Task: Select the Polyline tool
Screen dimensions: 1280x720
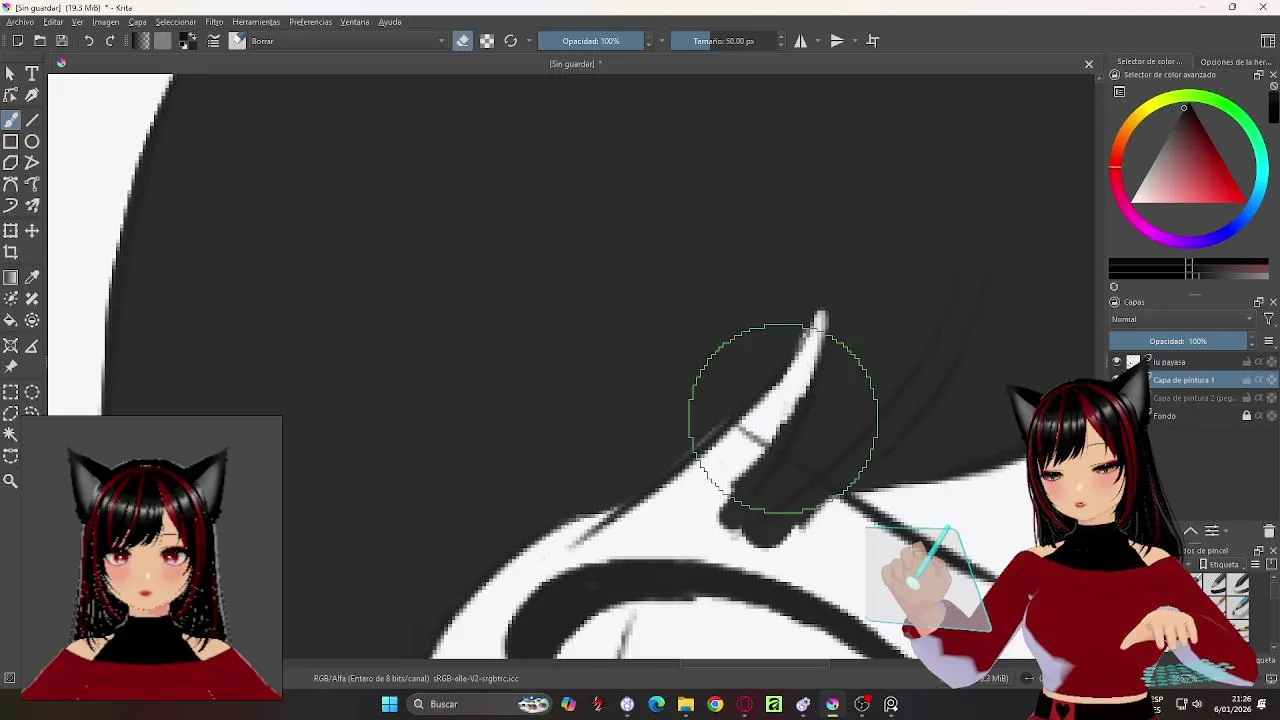Action: coord(32,163)
